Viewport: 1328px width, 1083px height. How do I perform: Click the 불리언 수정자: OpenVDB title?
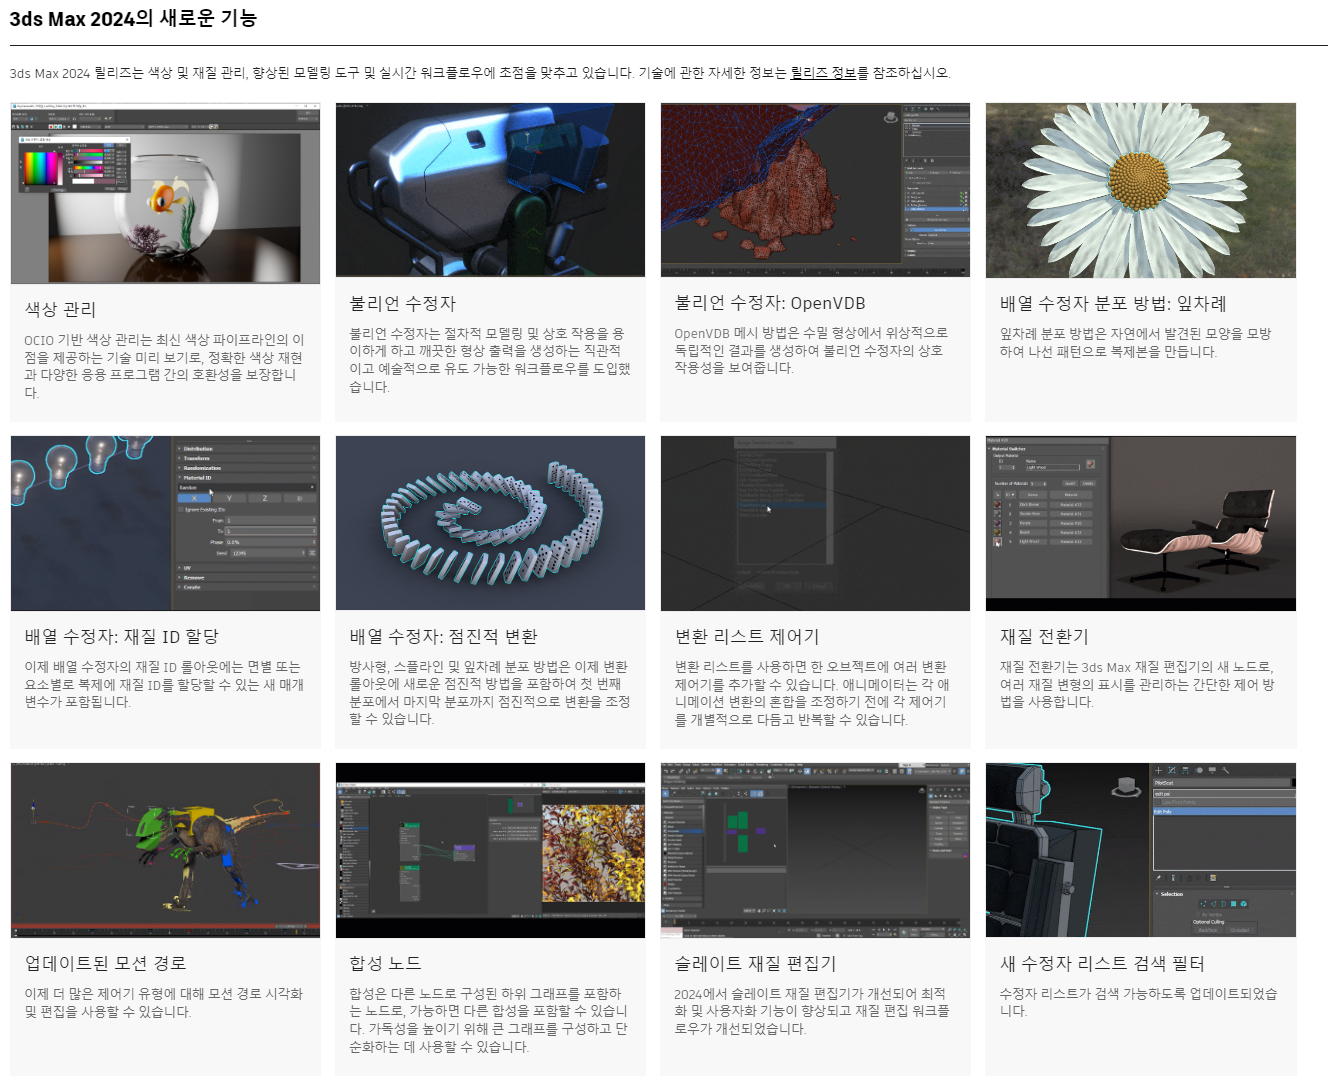click(770, 303)
